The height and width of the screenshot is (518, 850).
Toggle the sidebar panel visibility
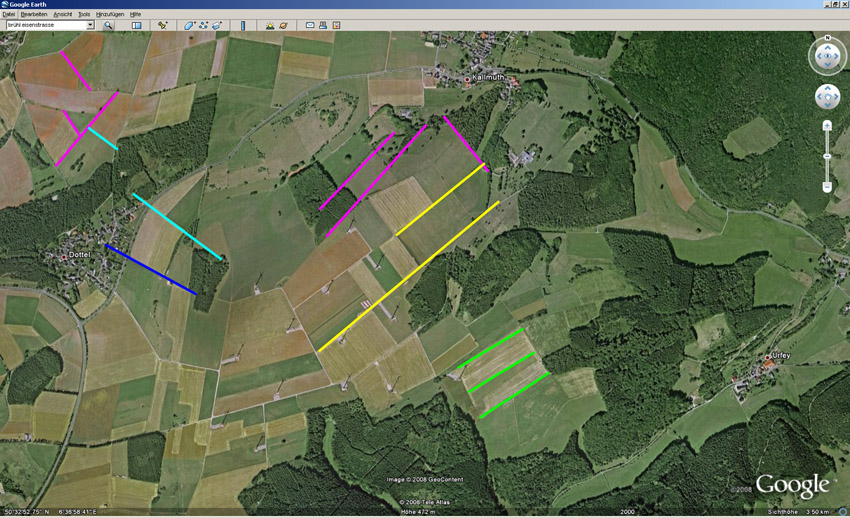[x=137, y=25]
